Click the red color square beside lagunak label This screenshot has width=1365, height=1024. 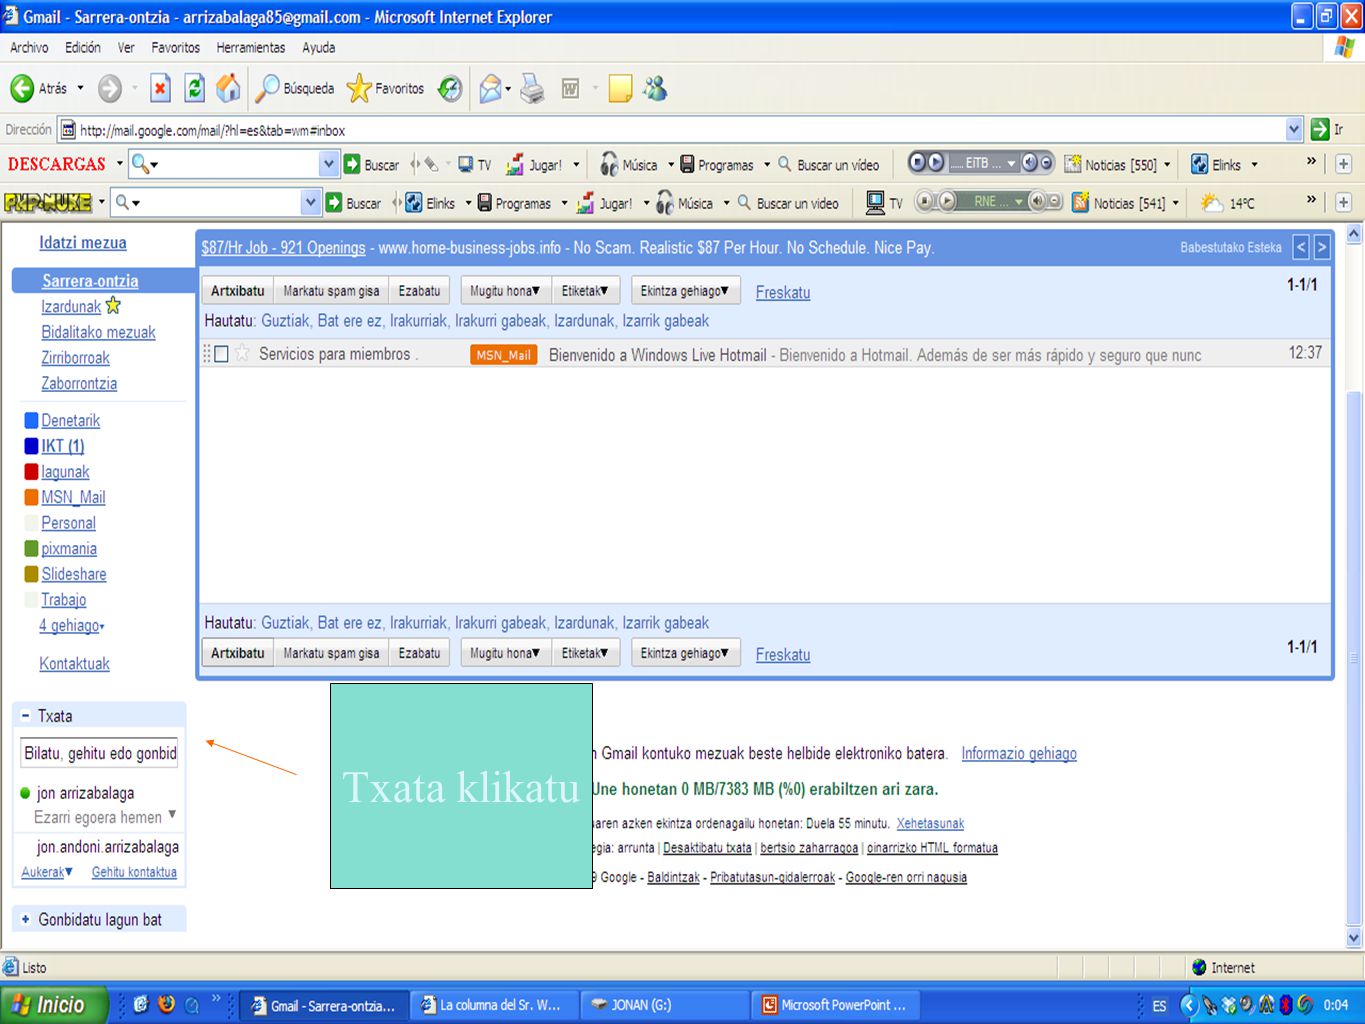pyautogui.click(x=31, y=472)
